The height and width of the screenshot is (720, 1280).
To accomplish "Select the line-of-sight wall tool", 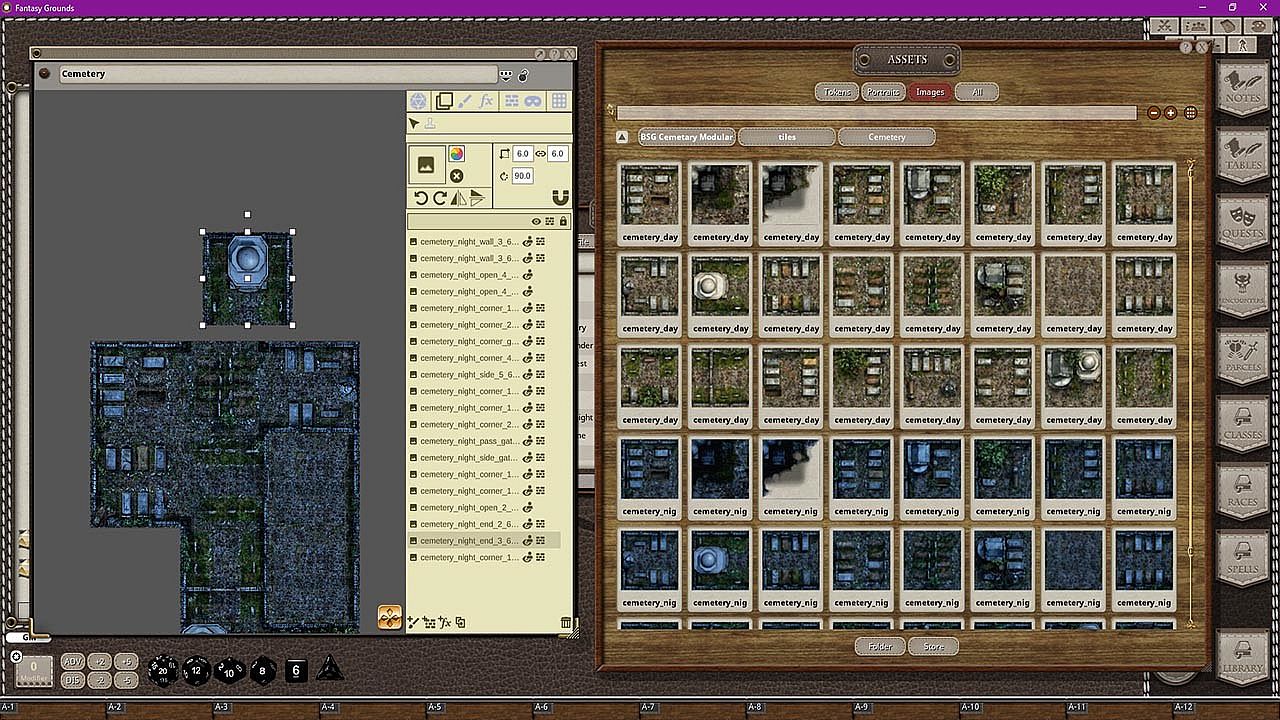I will point(511,101).
